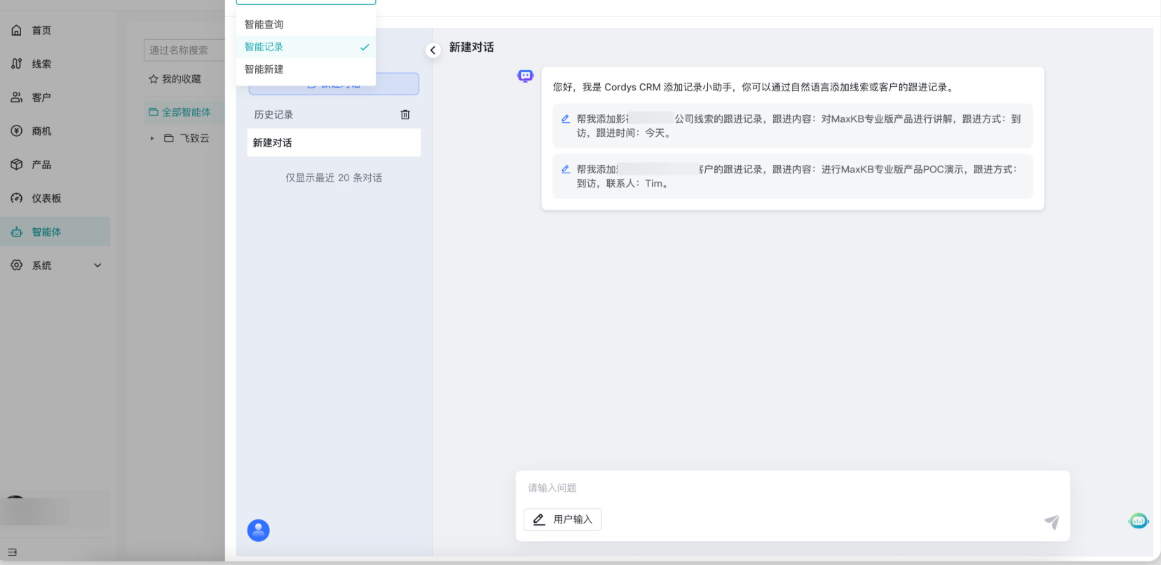The image size is (1161, 565).
Task: Expand the 飞致云 folder triangle
Action: click(153, 138)
